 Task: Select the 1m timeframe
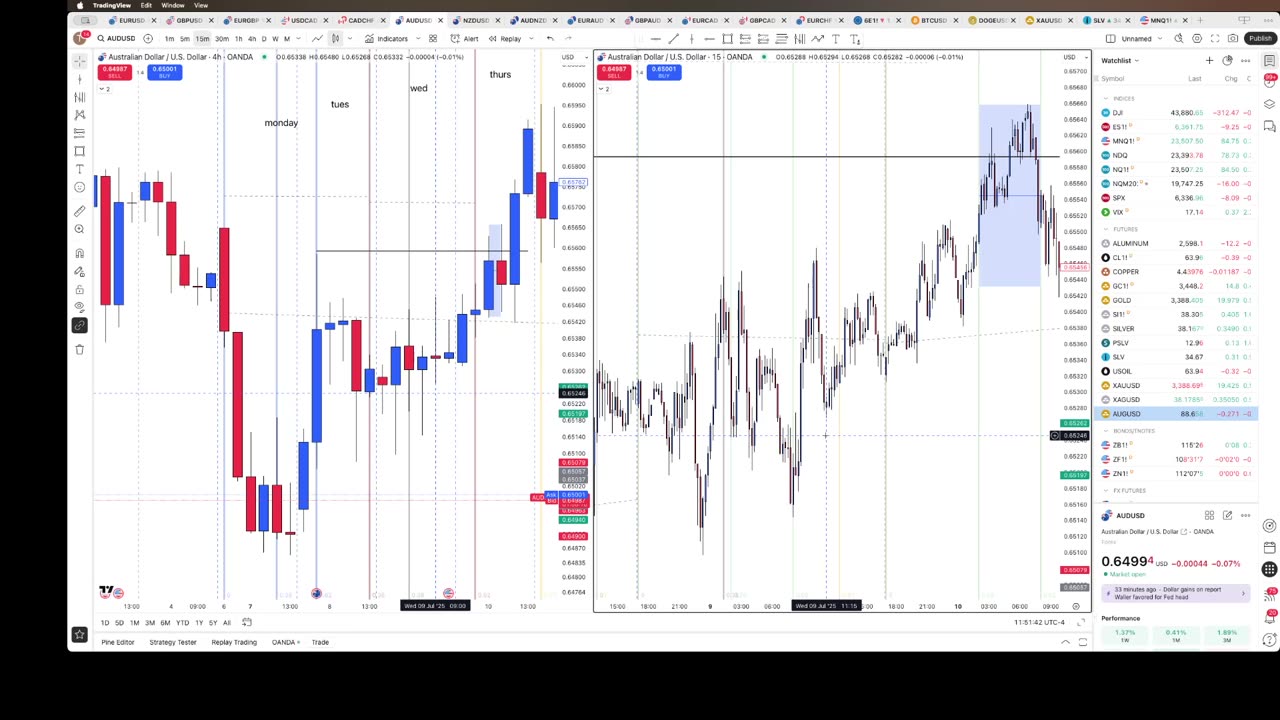pos(169,39)
